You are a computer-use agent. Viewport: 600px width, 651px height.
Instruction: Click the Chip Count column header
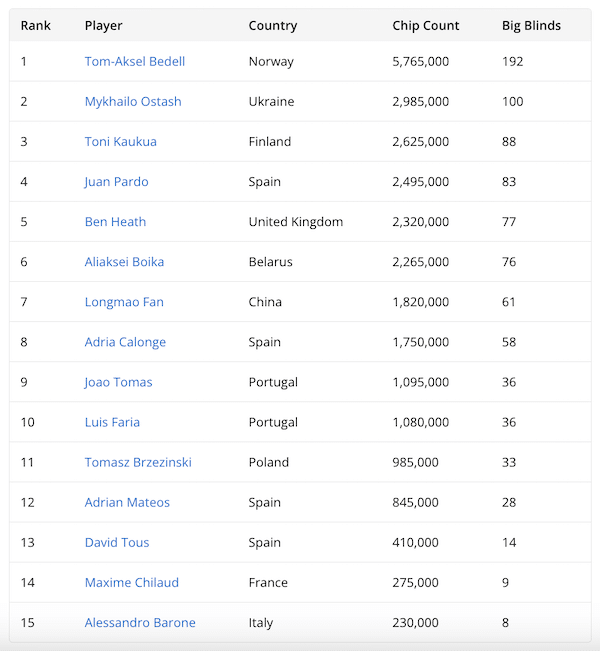click(x=426, y=25)
